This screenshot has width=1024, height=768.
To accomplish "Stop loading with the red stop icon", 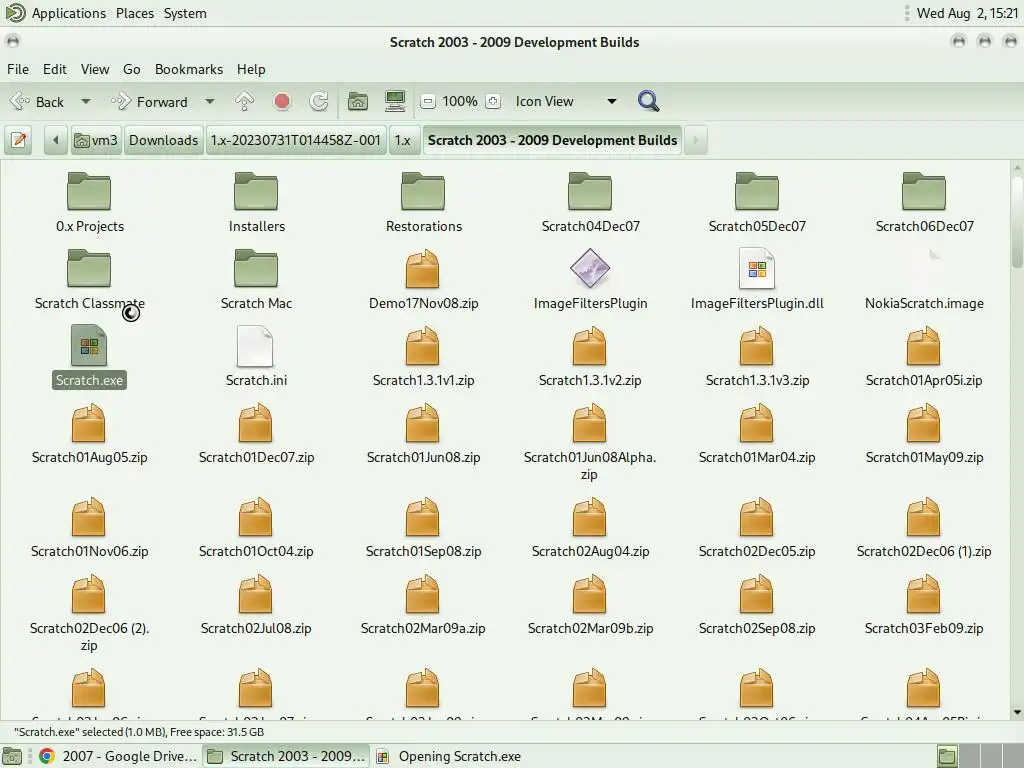I will 282,101.
